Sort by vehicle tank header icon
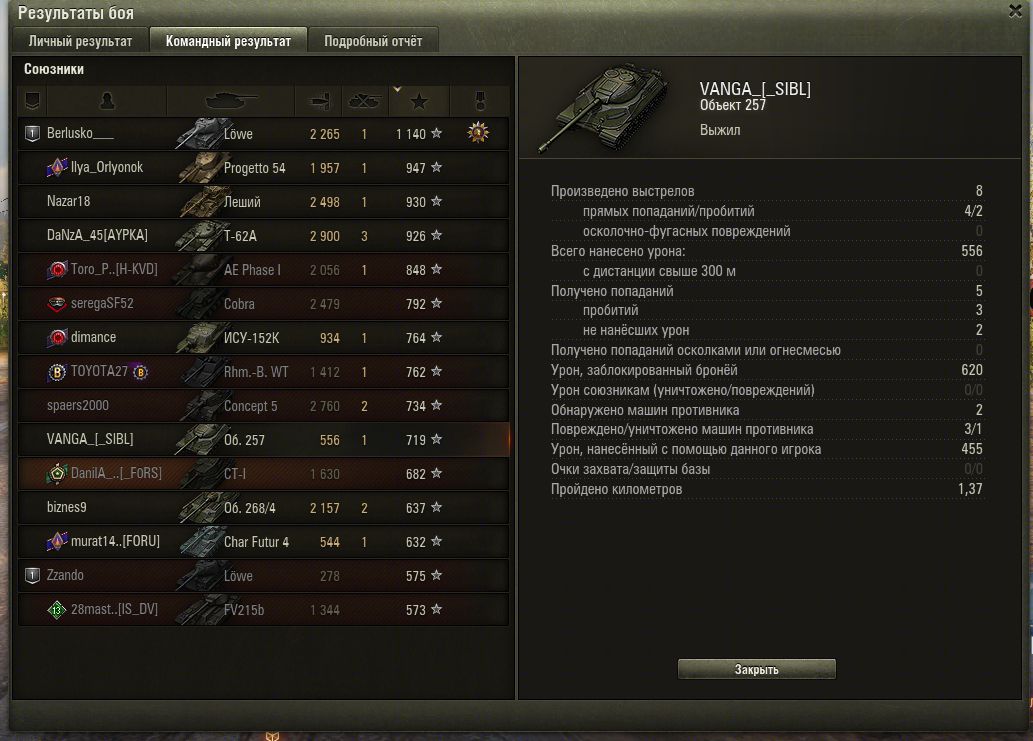 230,101
